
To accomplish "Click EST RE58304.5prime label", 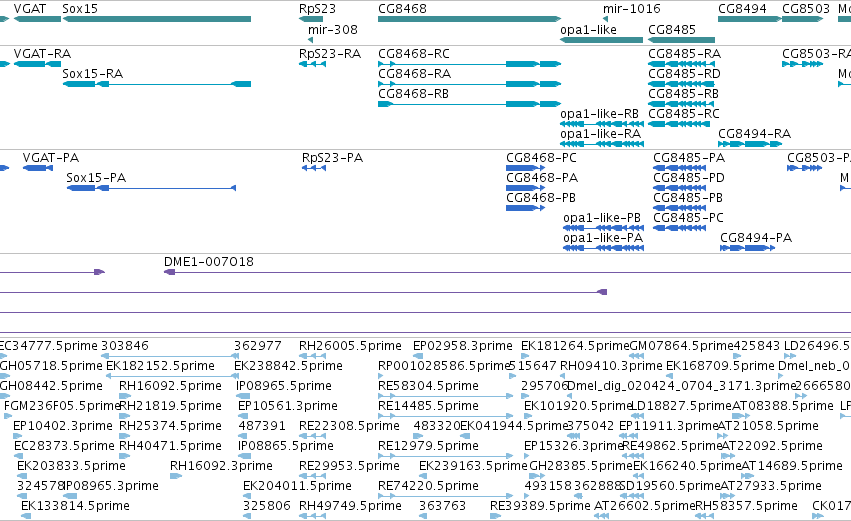I will tap(428, 386).
